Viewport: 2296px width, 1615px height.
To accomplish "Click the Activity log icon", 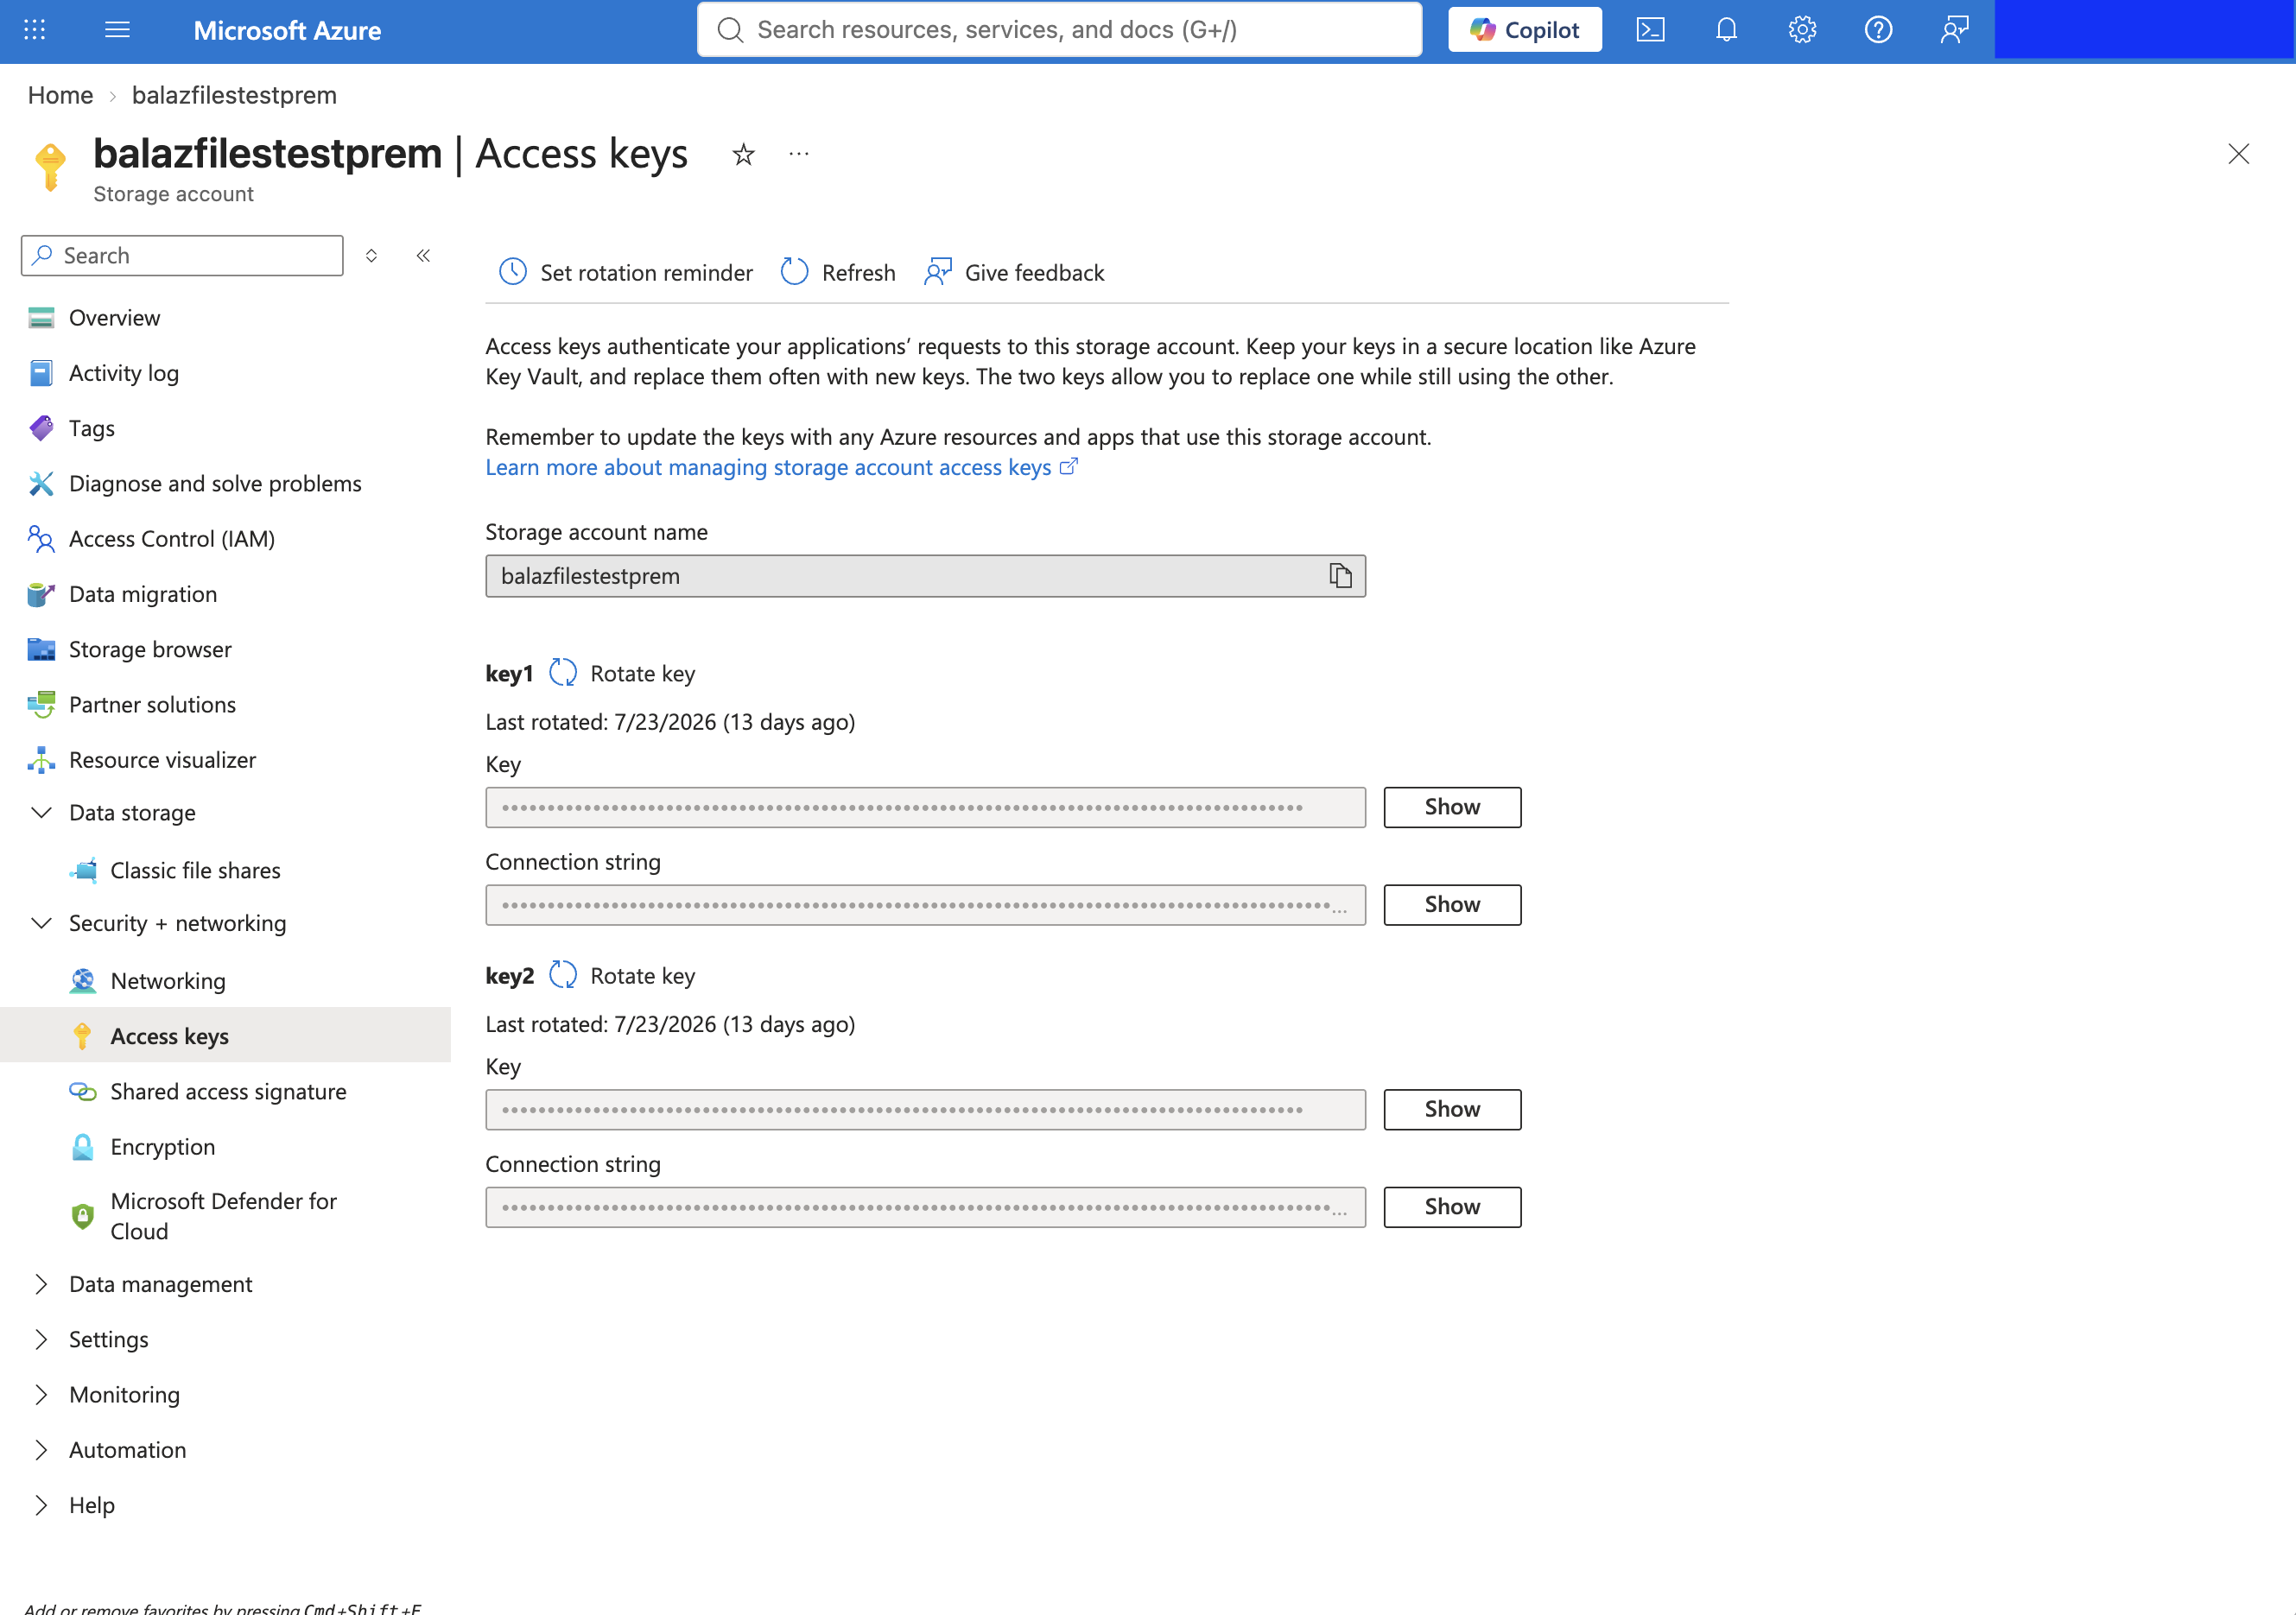I will click(41, 373).
